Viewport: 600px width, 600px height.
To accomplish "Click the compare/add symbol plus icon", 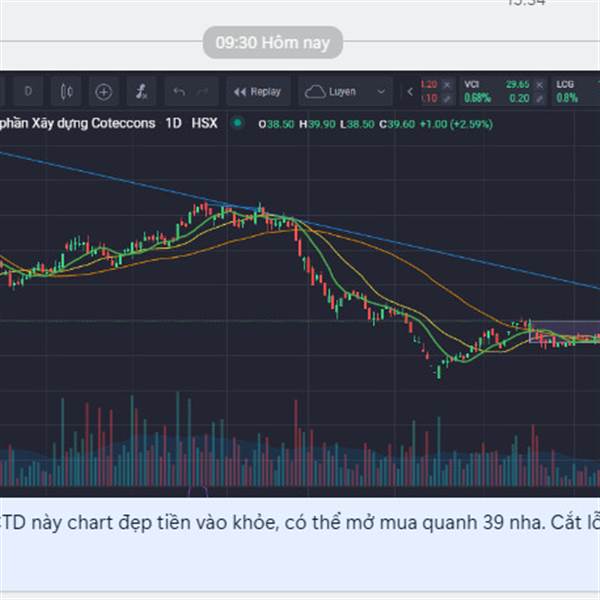I will pos(103,92).
